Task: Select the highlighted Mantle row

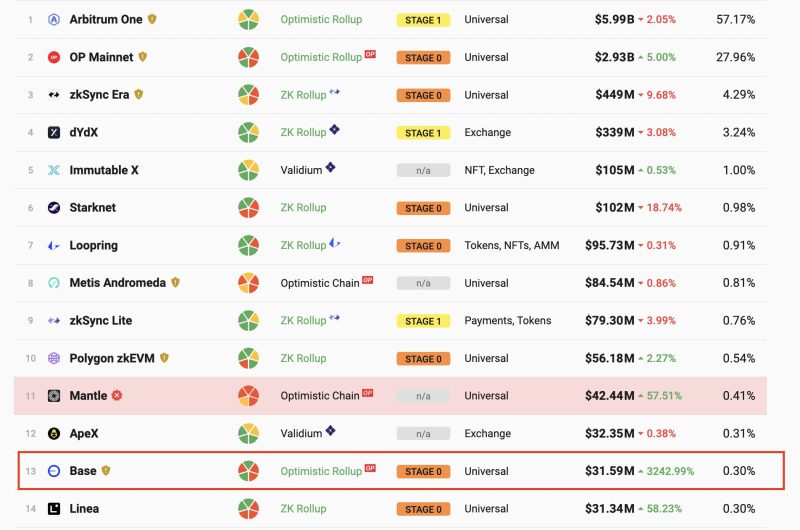Action: tap(390, 396)
